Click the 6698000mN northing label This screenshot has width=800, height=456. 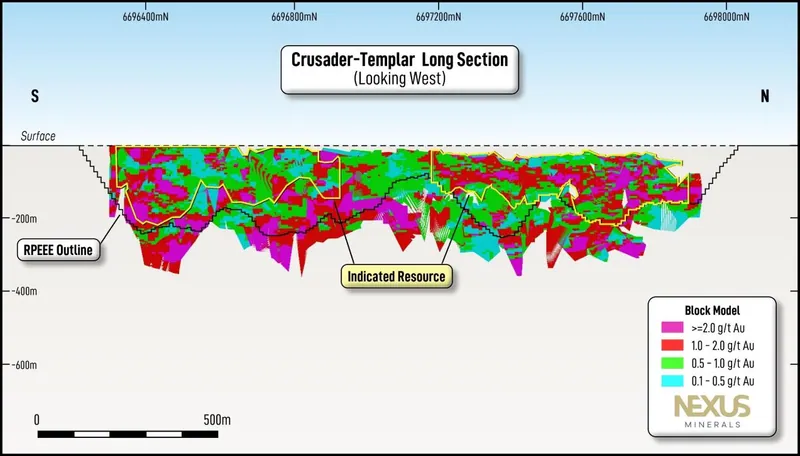[727, 17]
